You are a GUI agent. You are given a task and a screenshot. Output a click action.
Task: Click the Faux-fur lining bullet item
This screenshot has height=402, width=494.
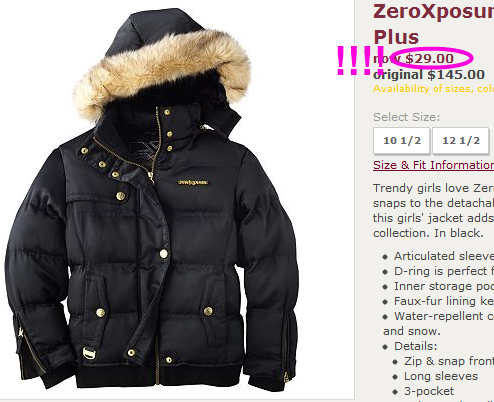(x=439, y=301)
